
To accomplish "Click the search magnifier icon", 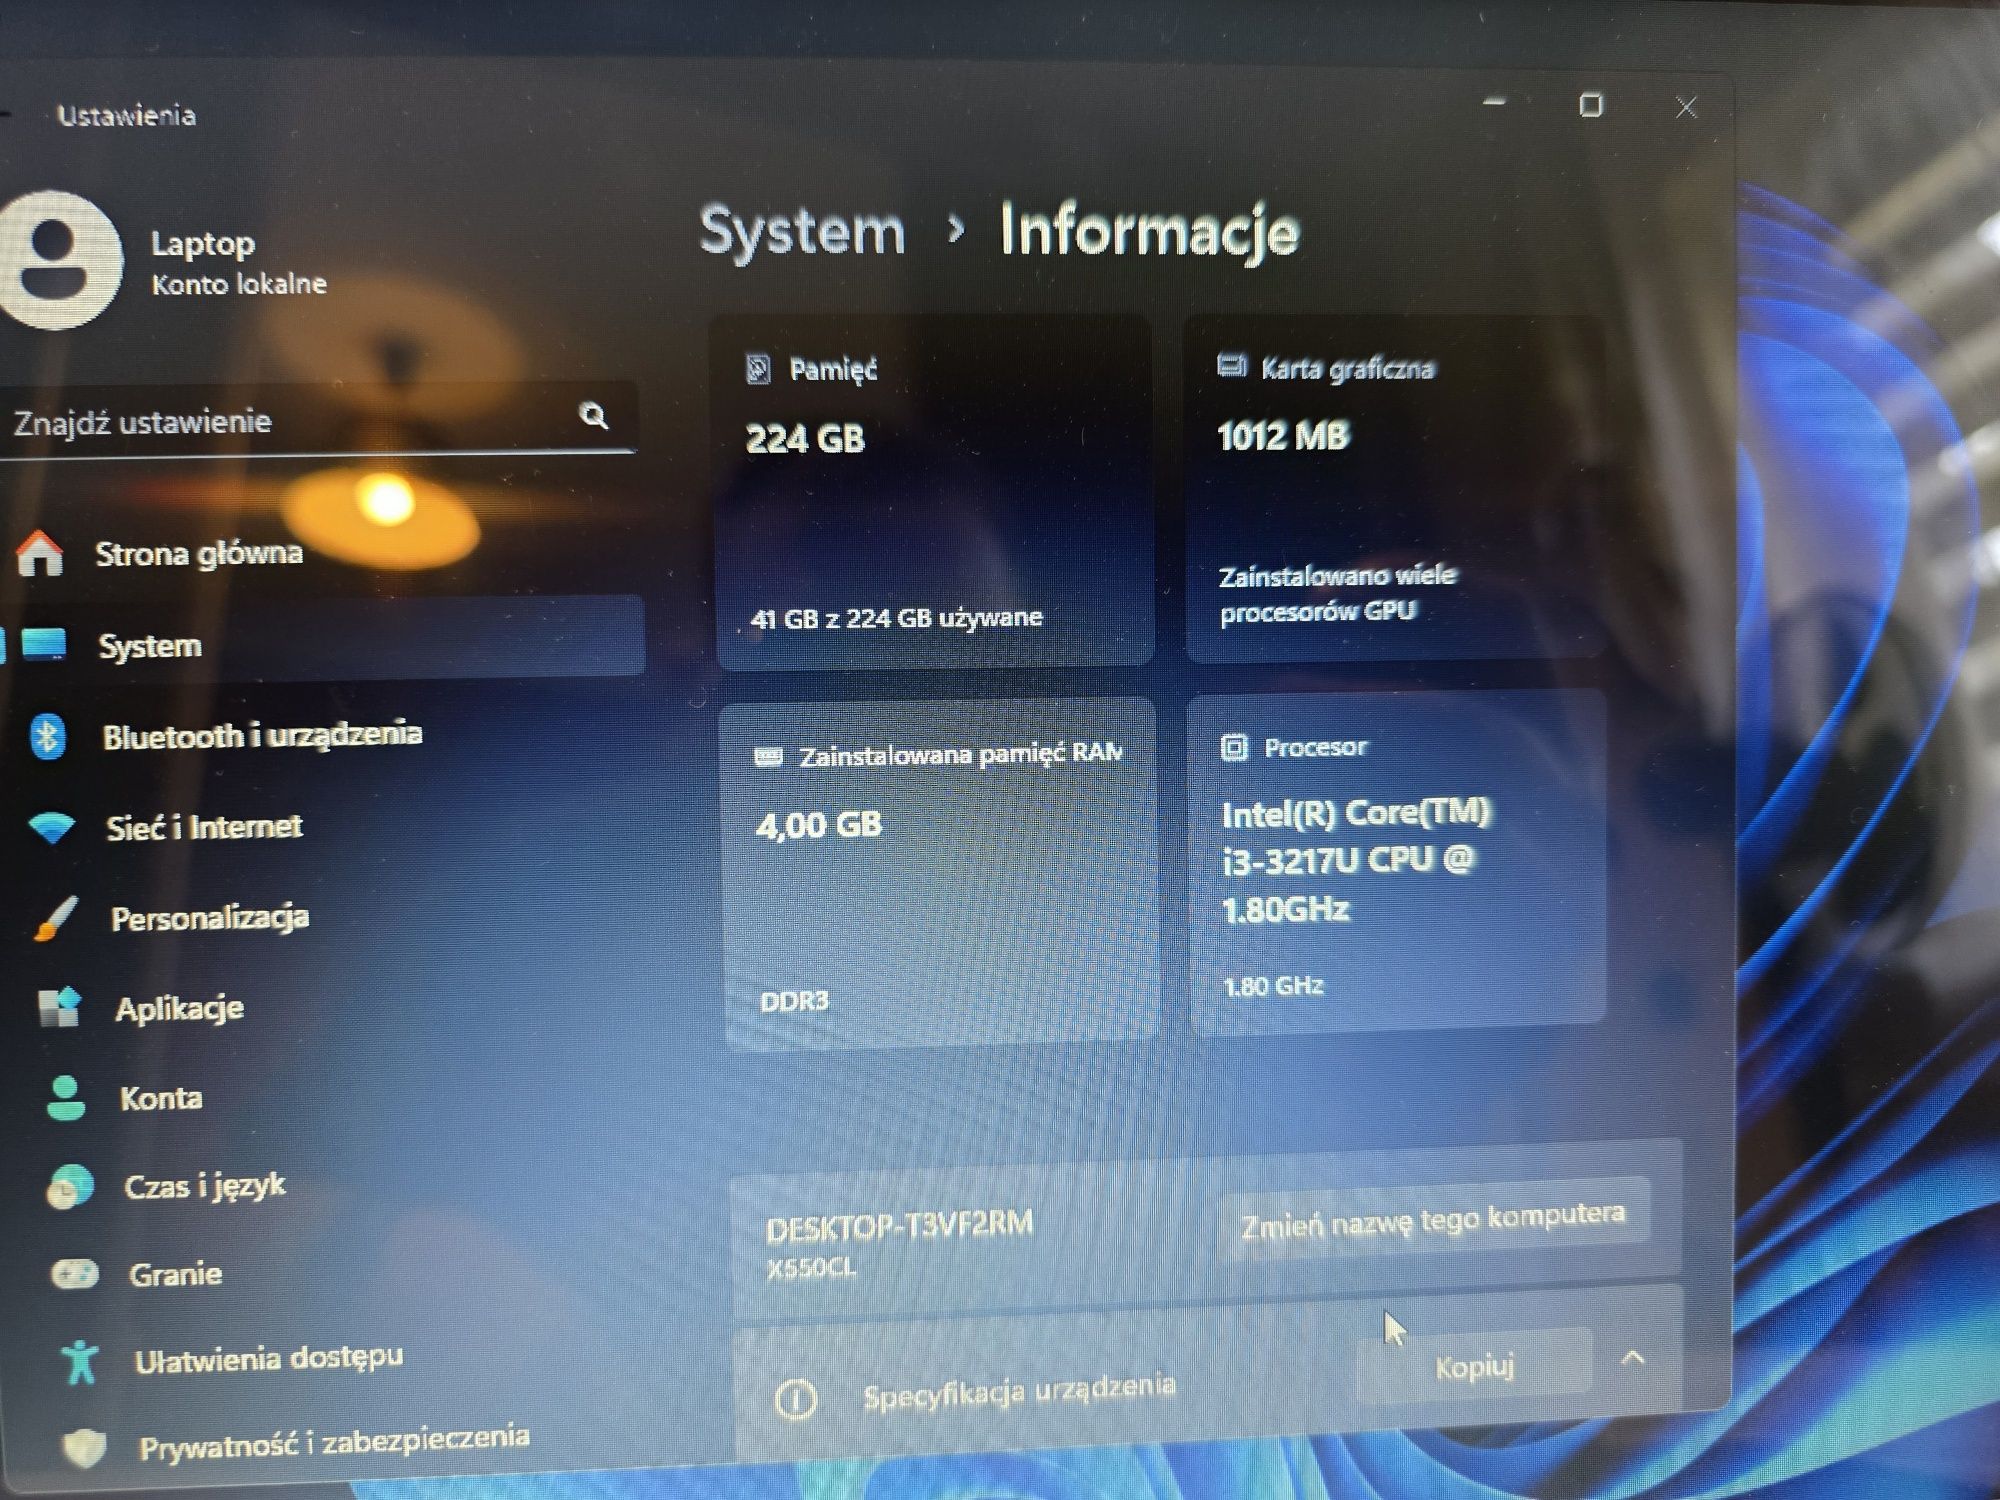I will (x=594, y=415).
